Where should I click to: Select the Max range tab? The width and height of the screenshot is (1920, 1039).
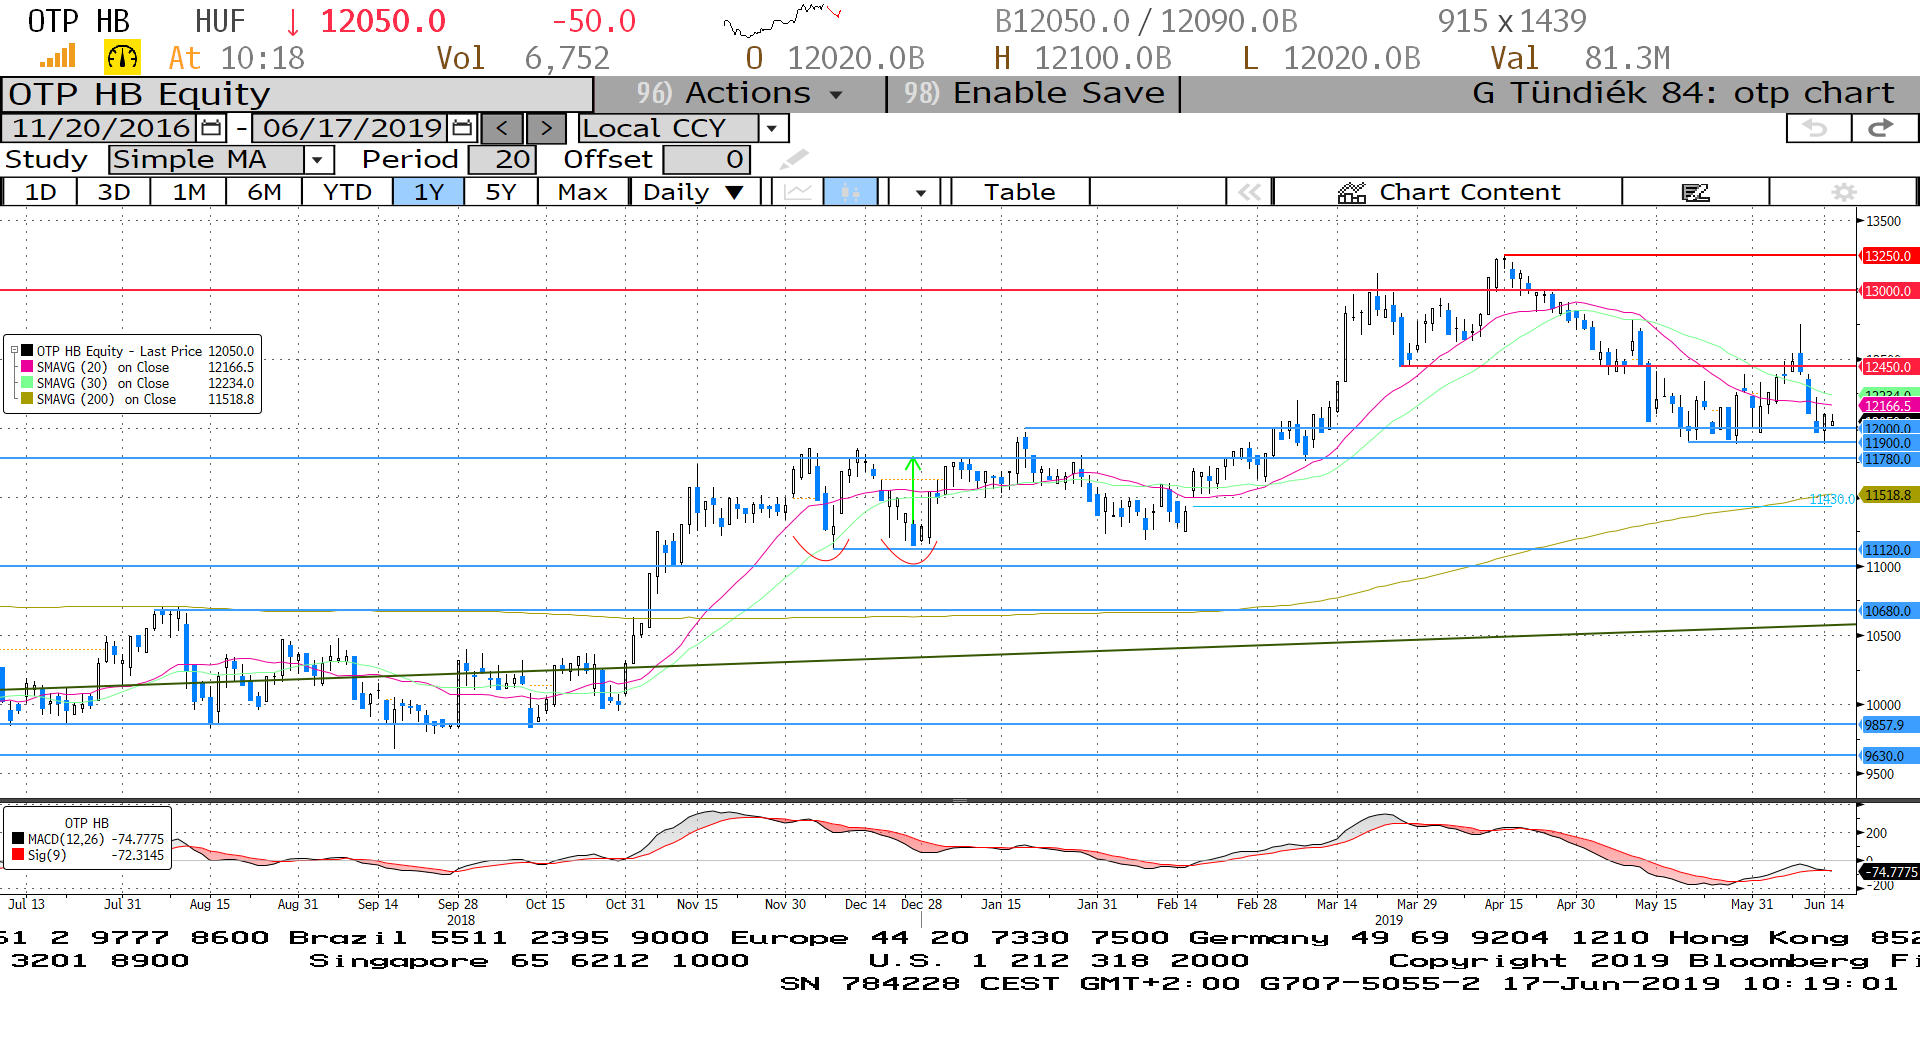tap(583, 192)
